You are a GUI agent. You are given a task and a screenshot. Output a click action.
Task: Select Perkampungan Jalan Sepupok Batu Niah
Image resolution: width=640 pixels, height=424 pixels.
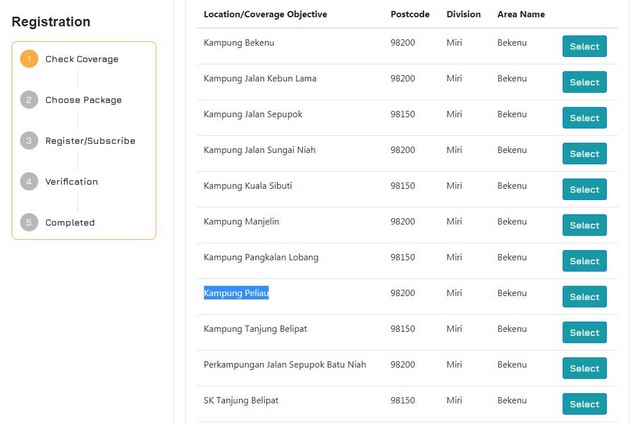pyautogui.click(x=584, y=368)
